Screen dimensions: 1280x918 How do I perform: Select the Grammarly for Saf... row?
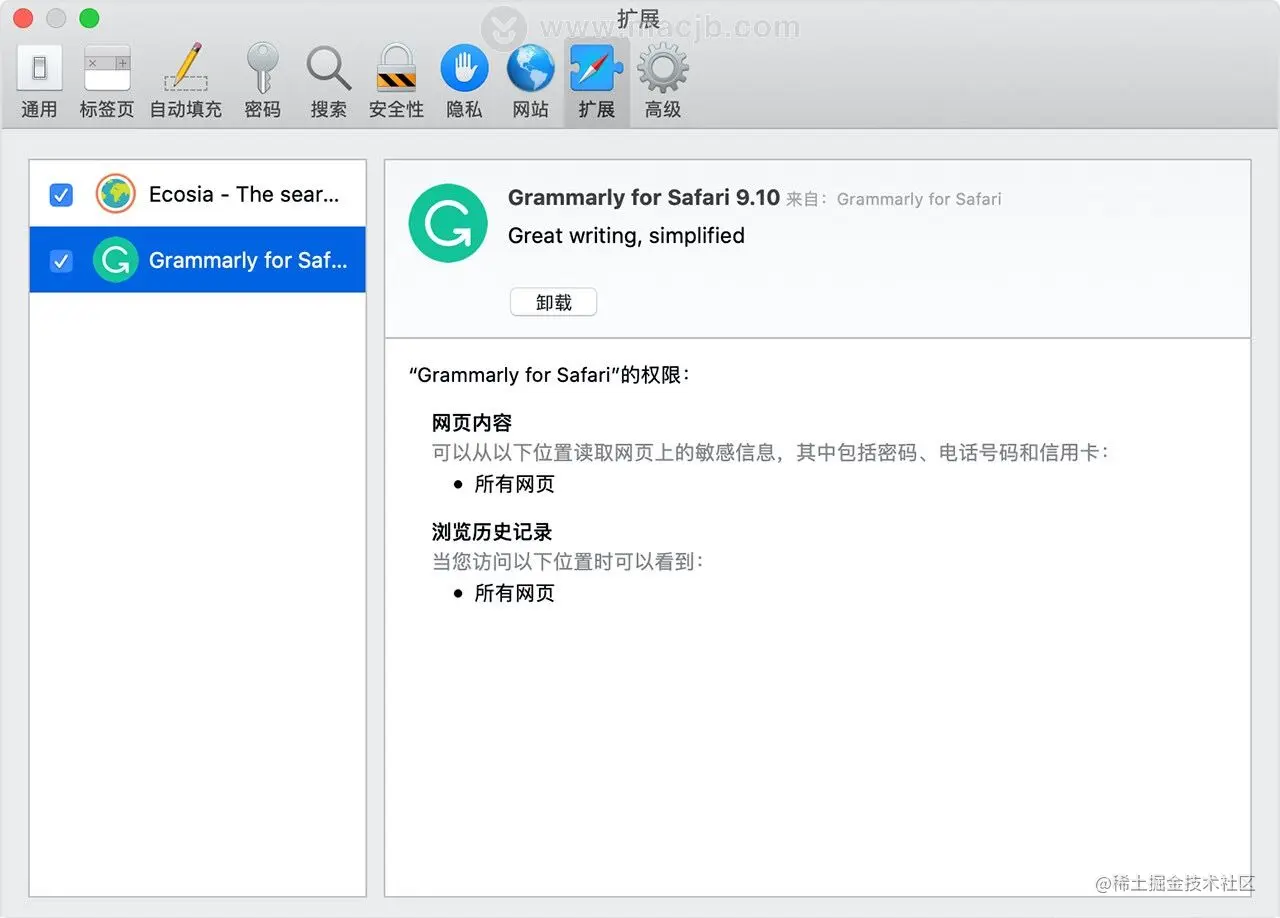tap(198, 260)
